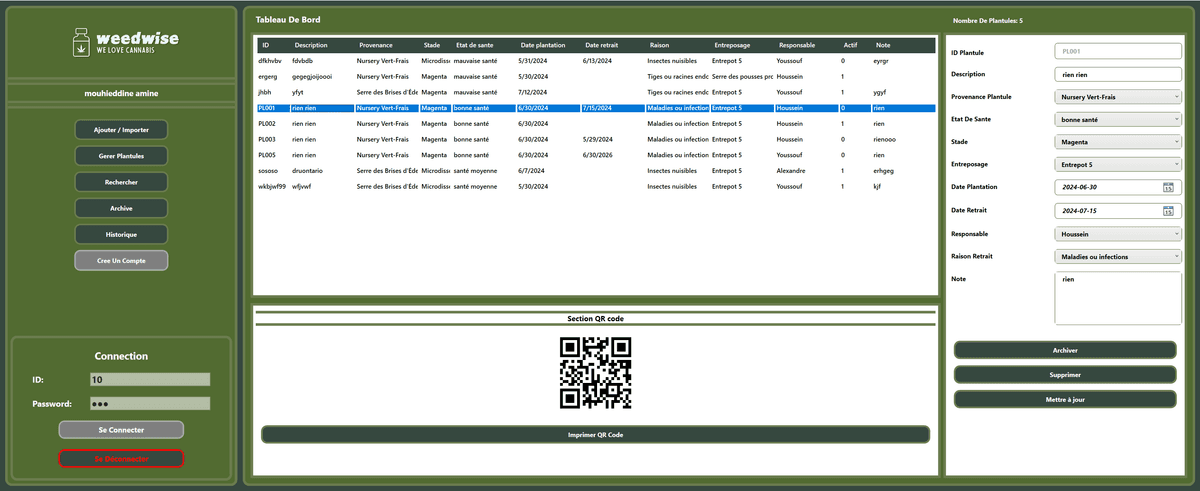Sort by the Stade column header
Viewport: 1200px width, 491px height.
432,45
